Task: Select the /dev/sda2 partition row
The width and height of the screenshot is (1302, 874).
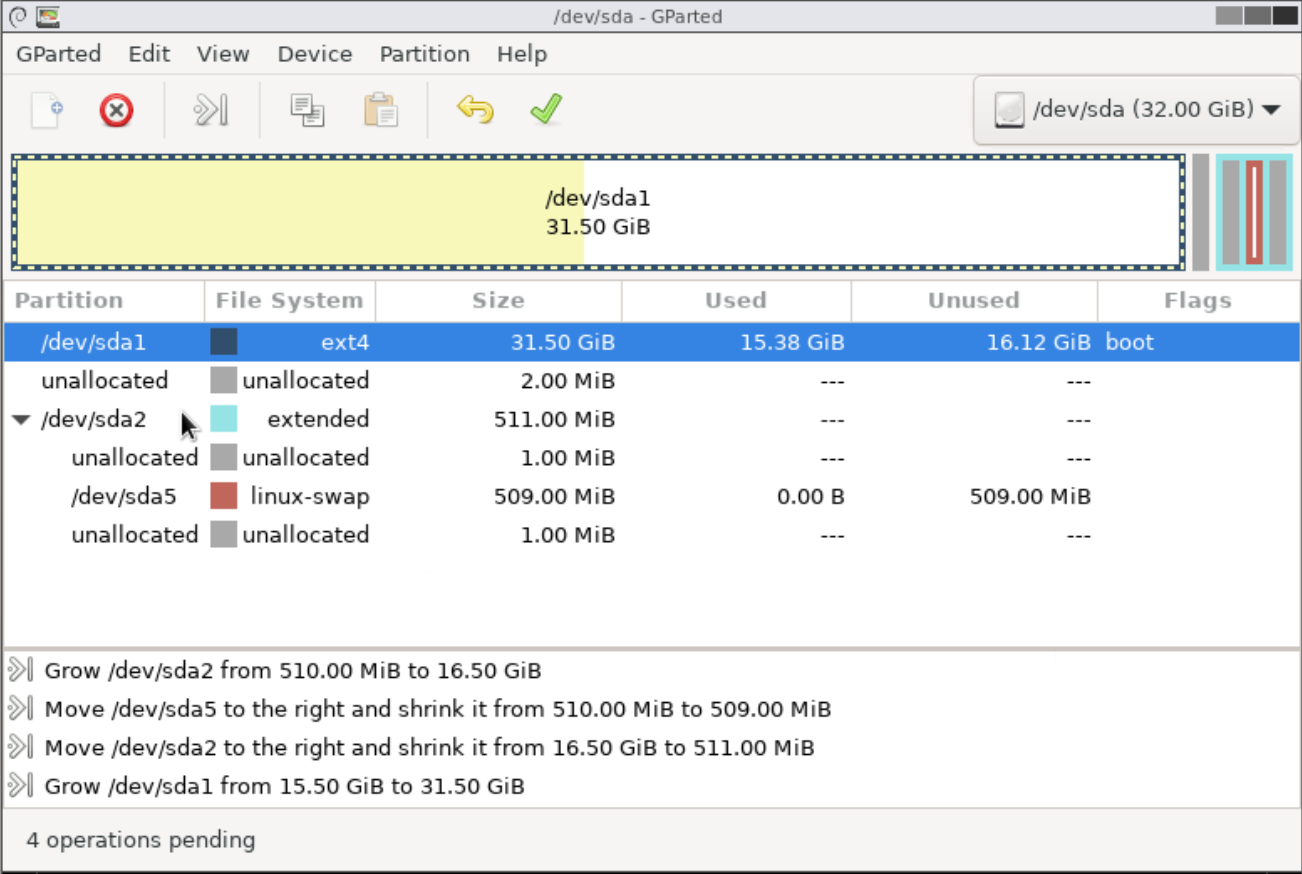Action: pyautogui.click(x=652, y=419)
